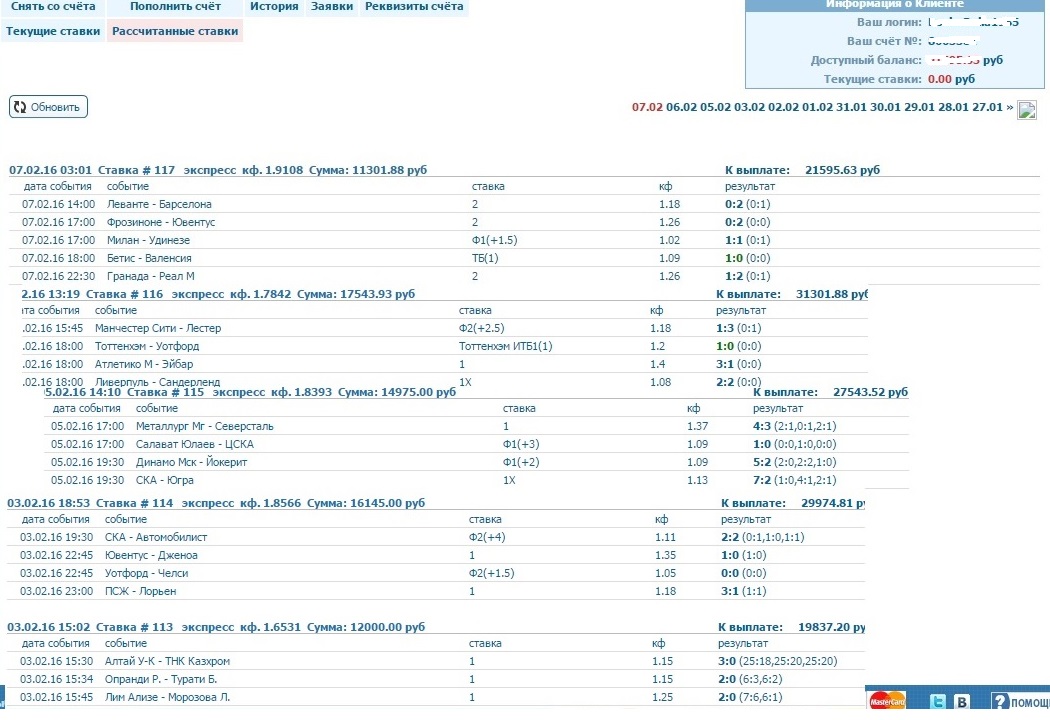Click event Салават Юлаев - ЦСКА
Screen dimensions: 1050x720
194,444
